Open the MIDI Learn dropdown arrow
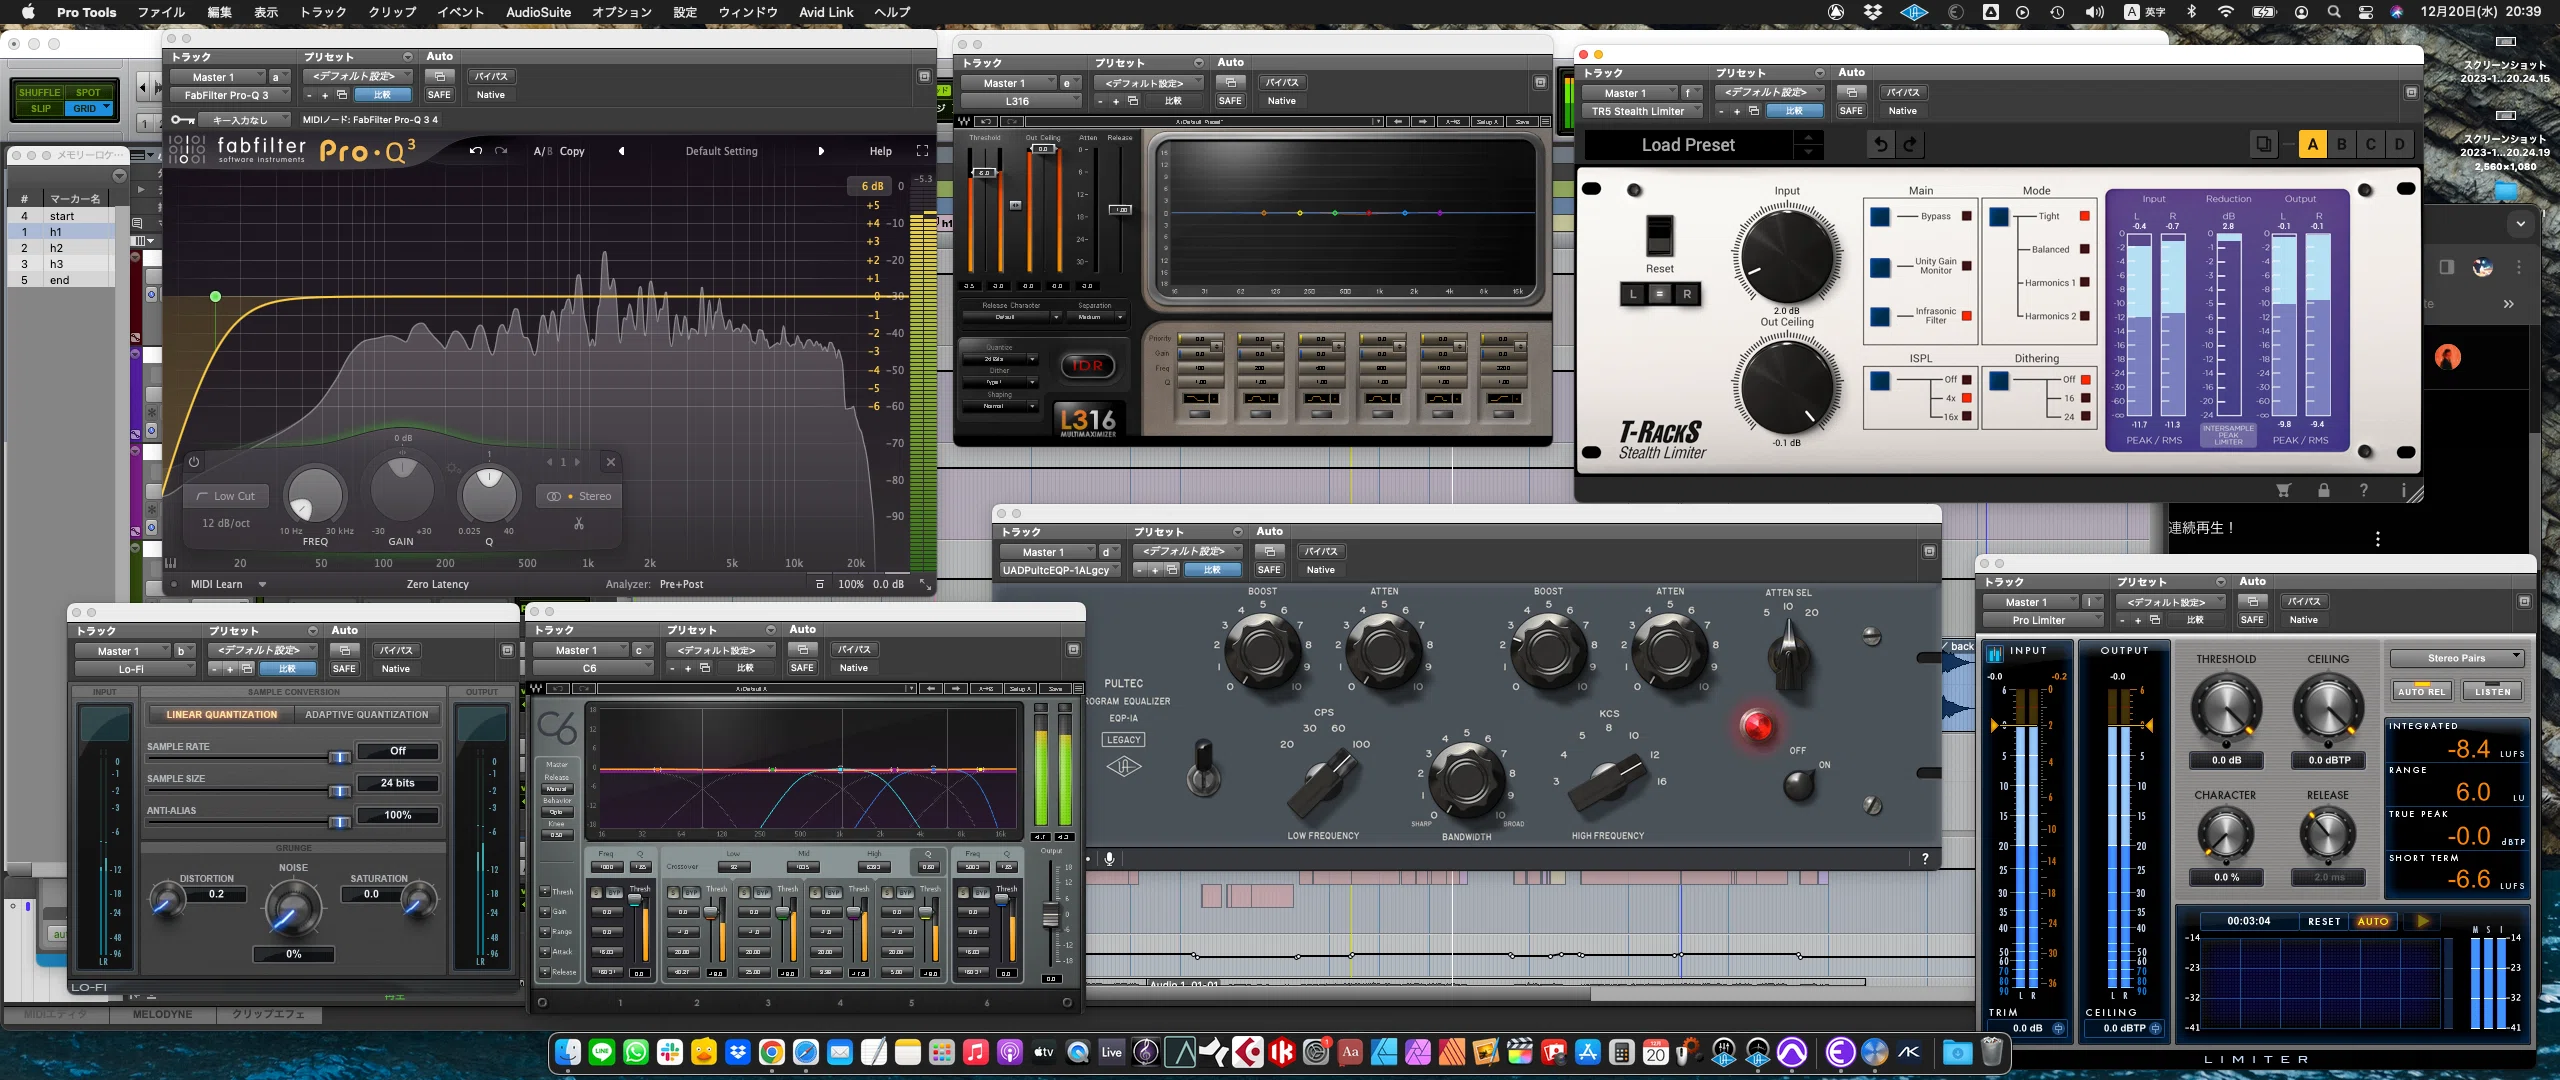The height and width of the screenshot is (1080, 2560). (x=262, y=584)
